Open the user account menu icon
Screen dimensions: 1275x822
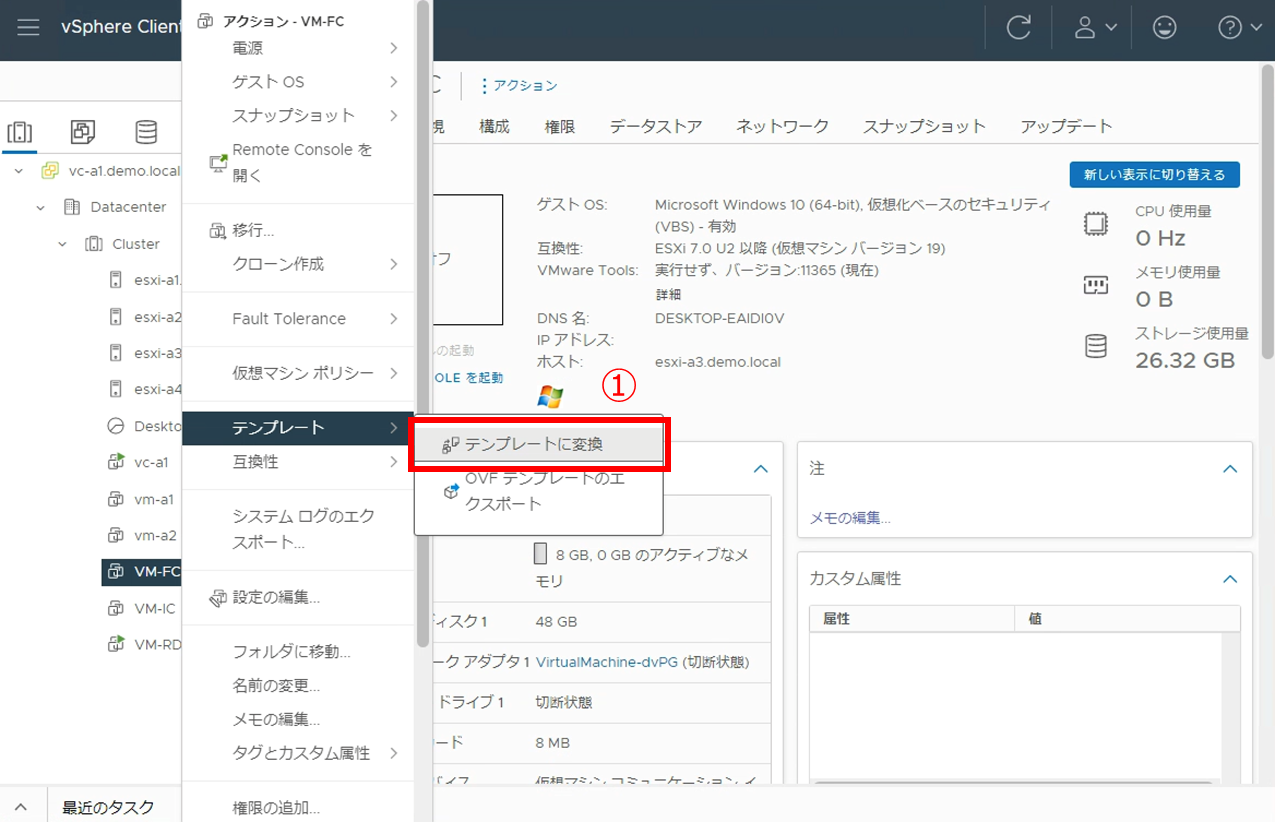pyautogui.click(x=1095, y=28)
